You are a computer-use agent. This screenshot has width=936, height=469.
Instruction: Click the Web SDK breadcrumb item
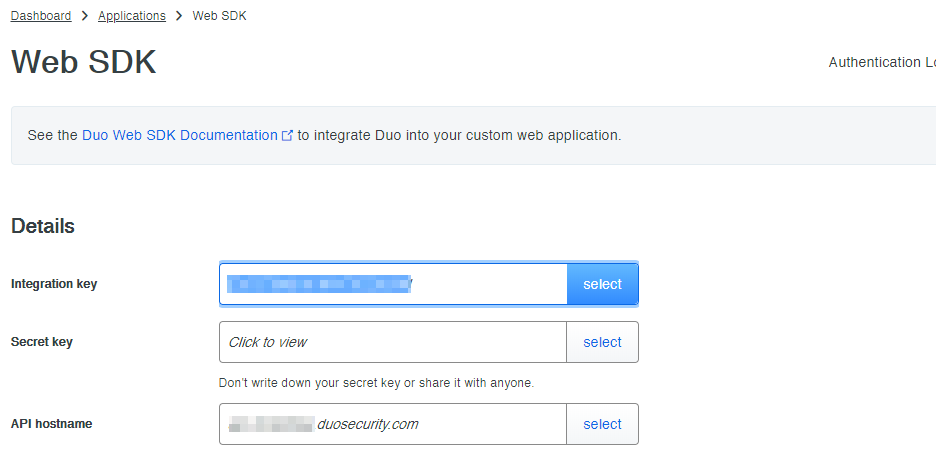click(219, 16)
